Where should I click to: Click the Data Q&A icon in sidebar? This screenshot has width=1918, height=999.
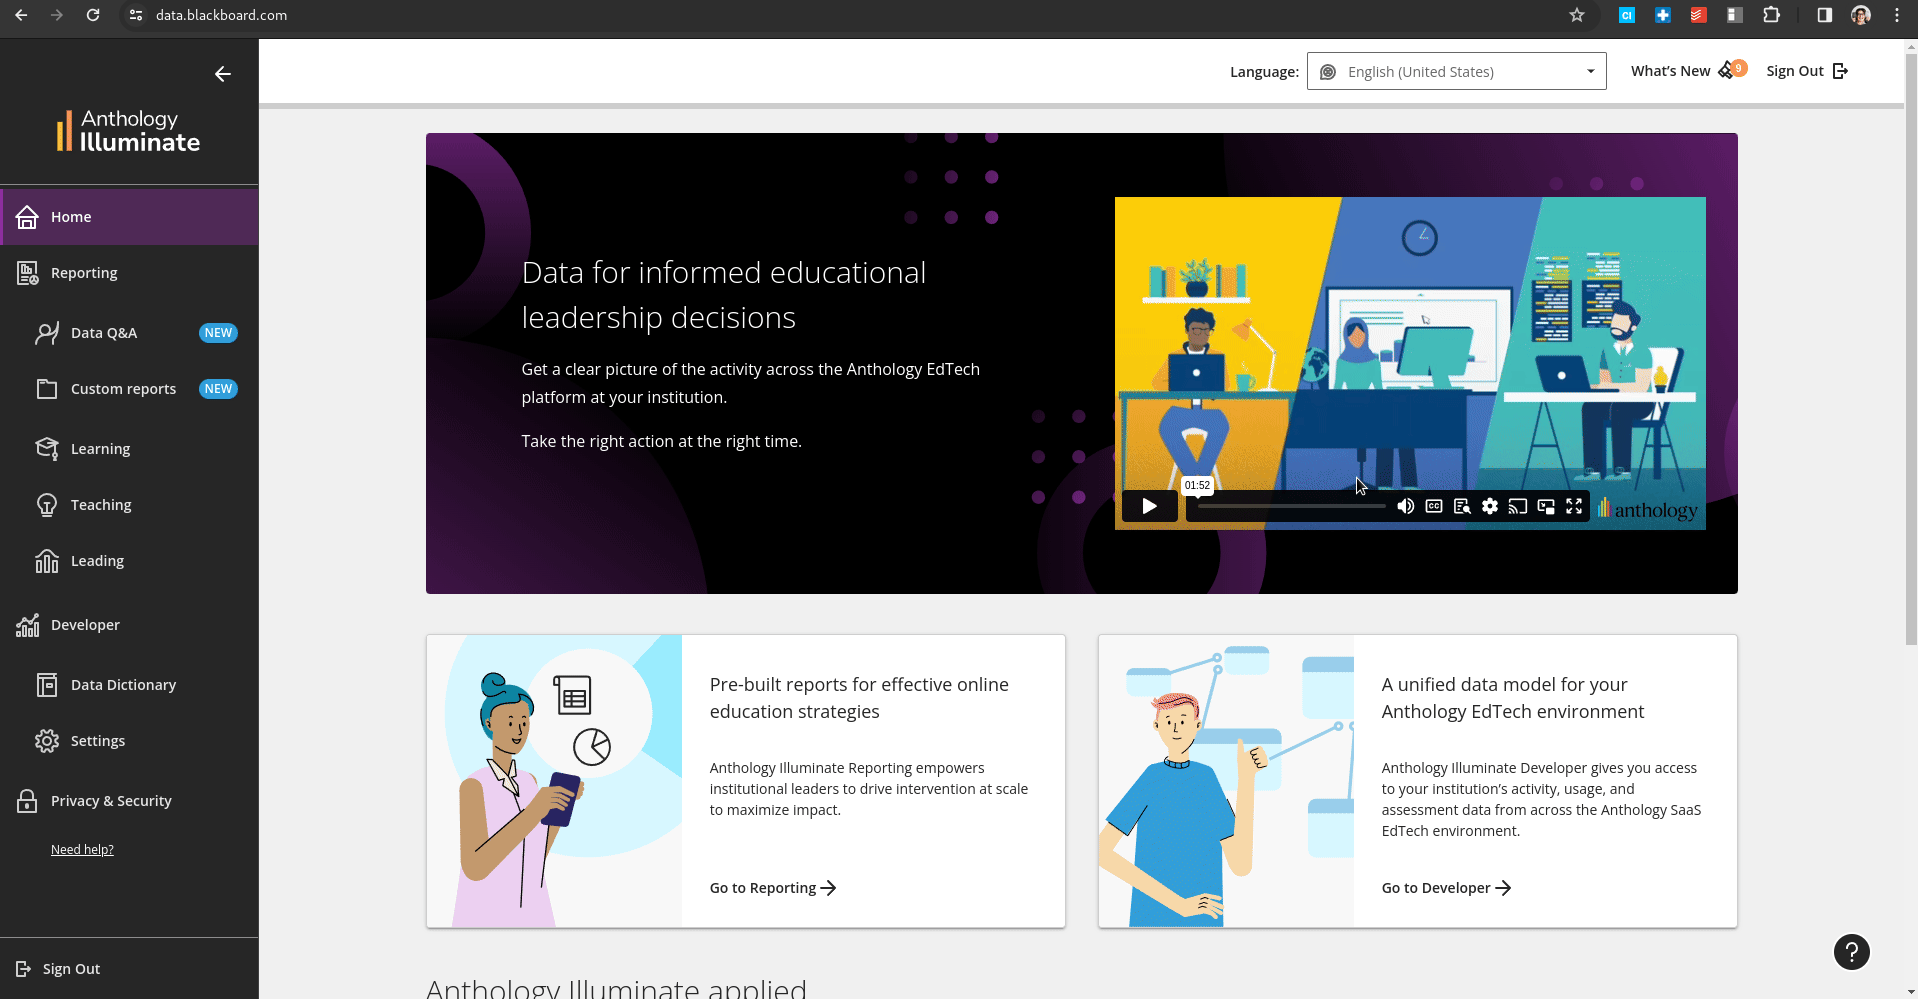(46, 333)
